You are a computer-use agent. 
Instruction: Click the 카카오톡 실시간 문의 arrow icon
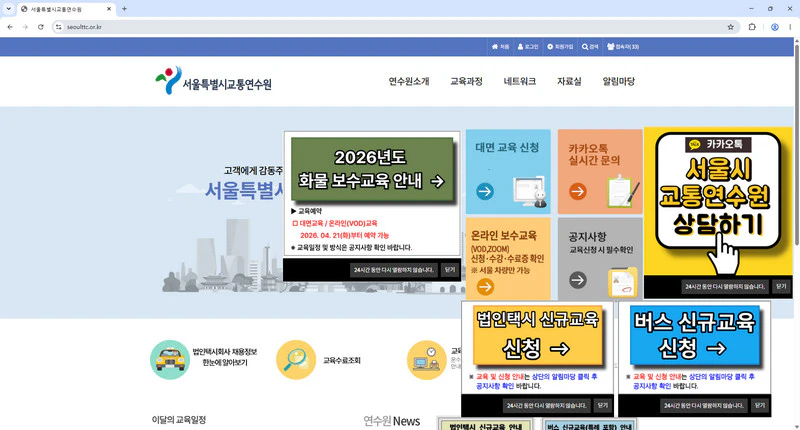coord(578,191)
